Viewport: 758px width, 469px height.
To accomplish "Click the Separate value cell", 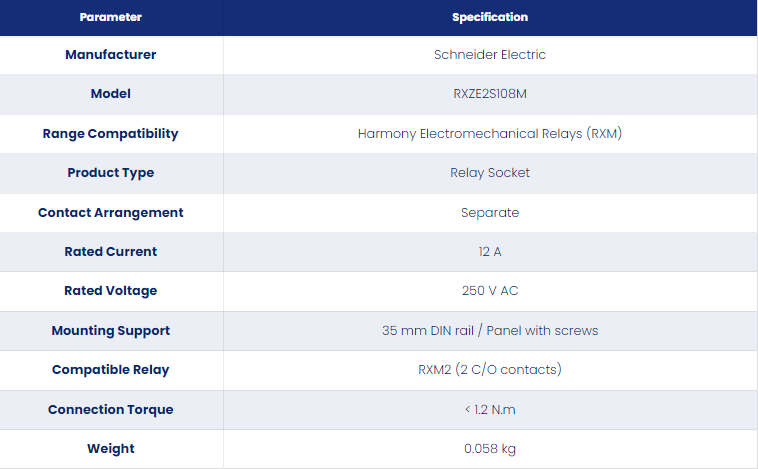I will 490,213.
